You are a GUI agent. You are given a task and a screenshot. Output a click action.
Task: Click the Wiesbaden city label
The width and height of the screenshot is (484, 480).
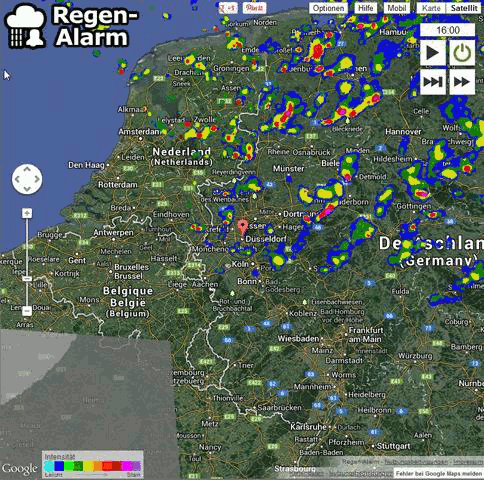[x=298, y=339]
